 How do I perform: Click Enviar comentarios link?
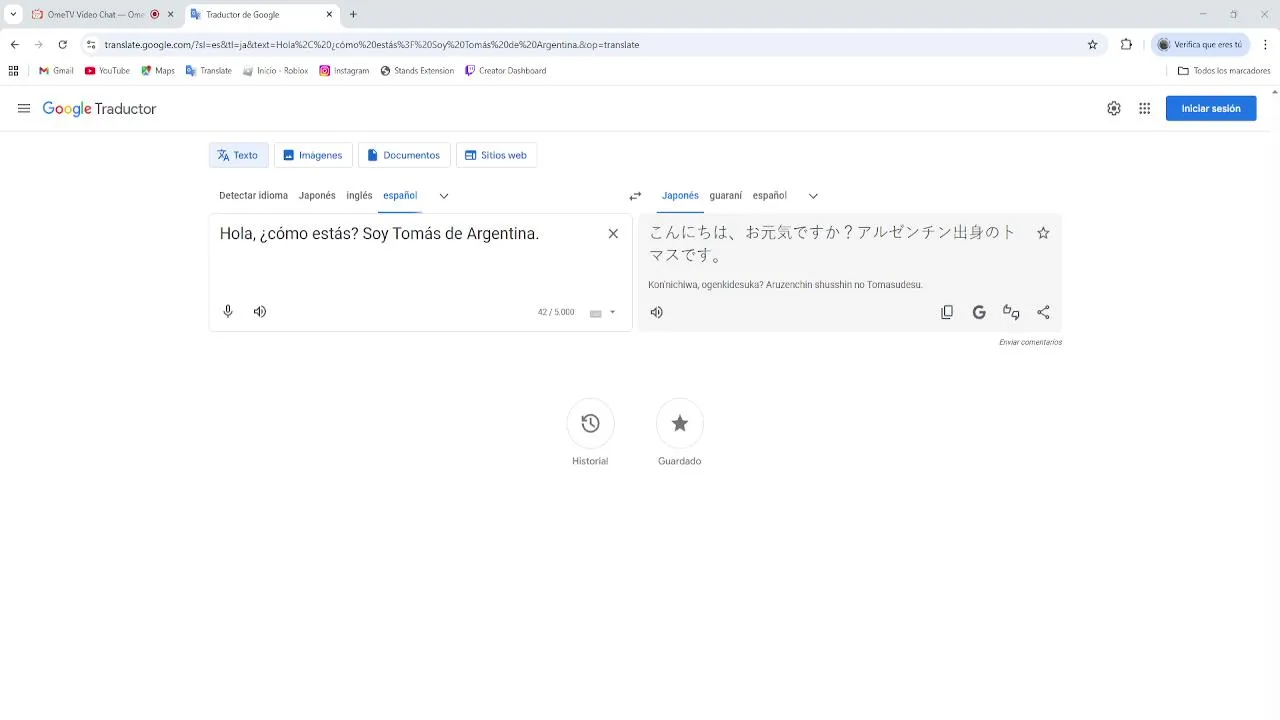pyautogui.click(x=1030, y=342)
